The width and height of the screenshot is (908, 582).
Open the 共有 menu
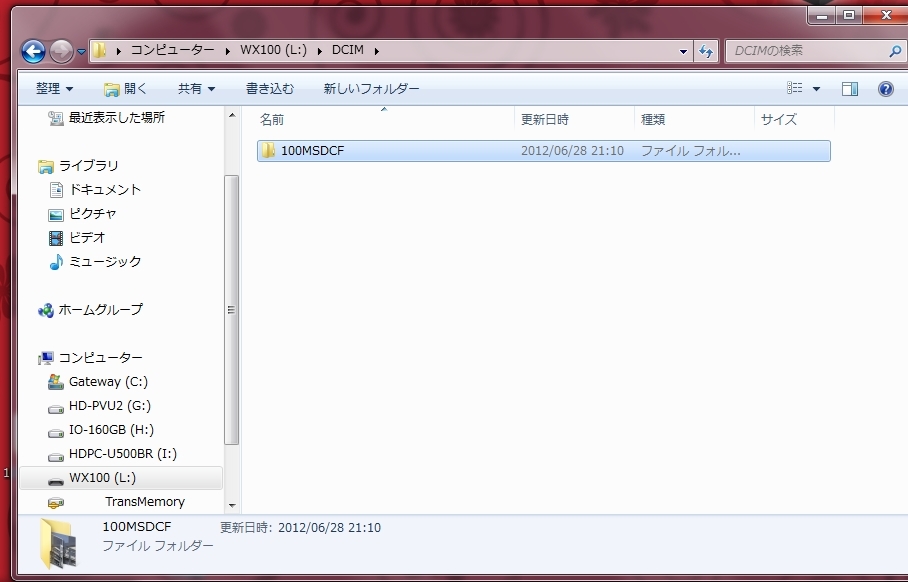point(196,89)
